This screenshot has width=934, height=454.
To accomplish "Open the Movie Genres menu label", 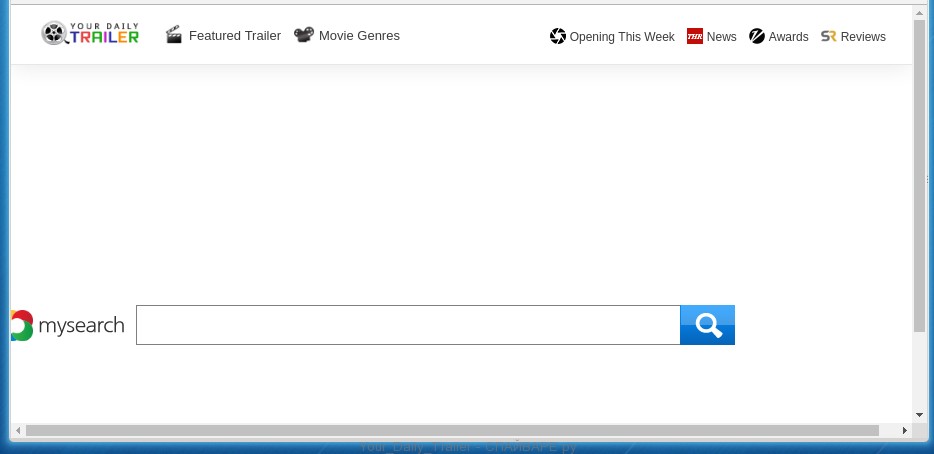I will coord(359,36).
